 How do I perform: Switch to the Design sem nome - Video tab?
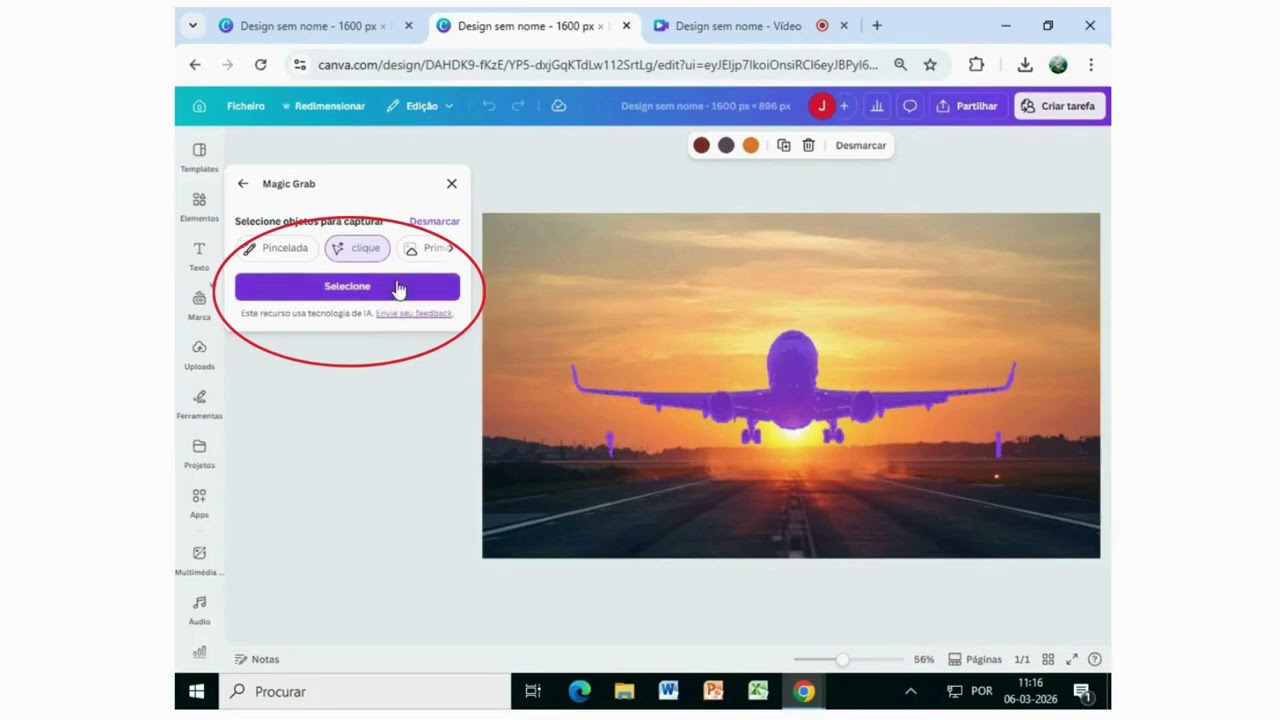click(738, 26)
